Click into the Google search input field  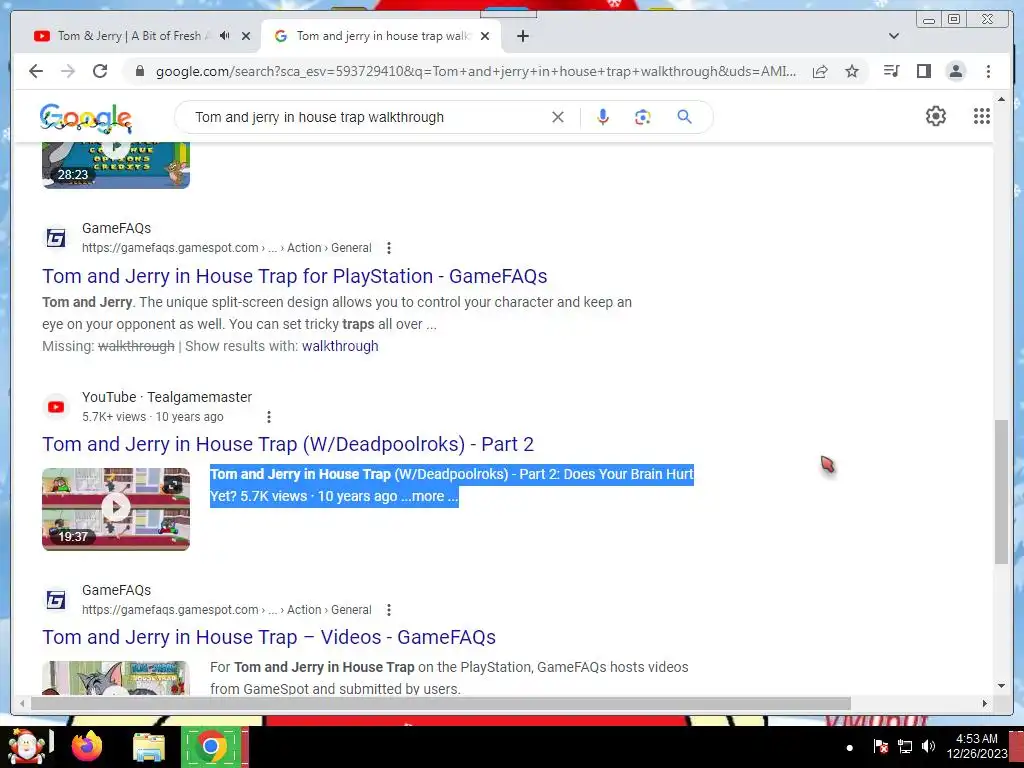tap(368, 117)
